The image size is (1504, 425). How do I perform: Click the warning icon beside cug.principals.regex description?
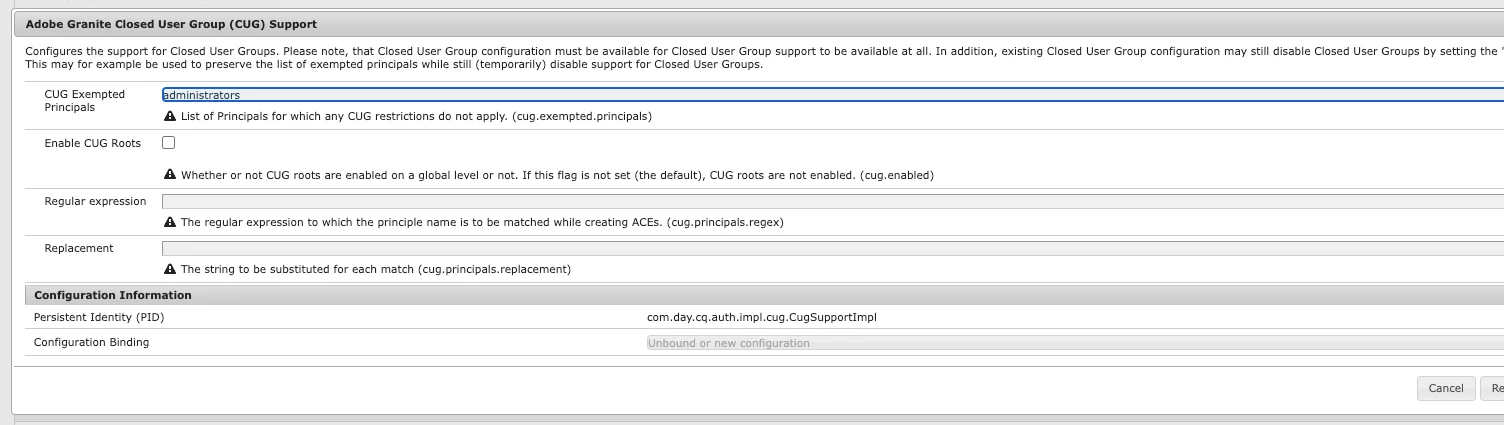170,222
